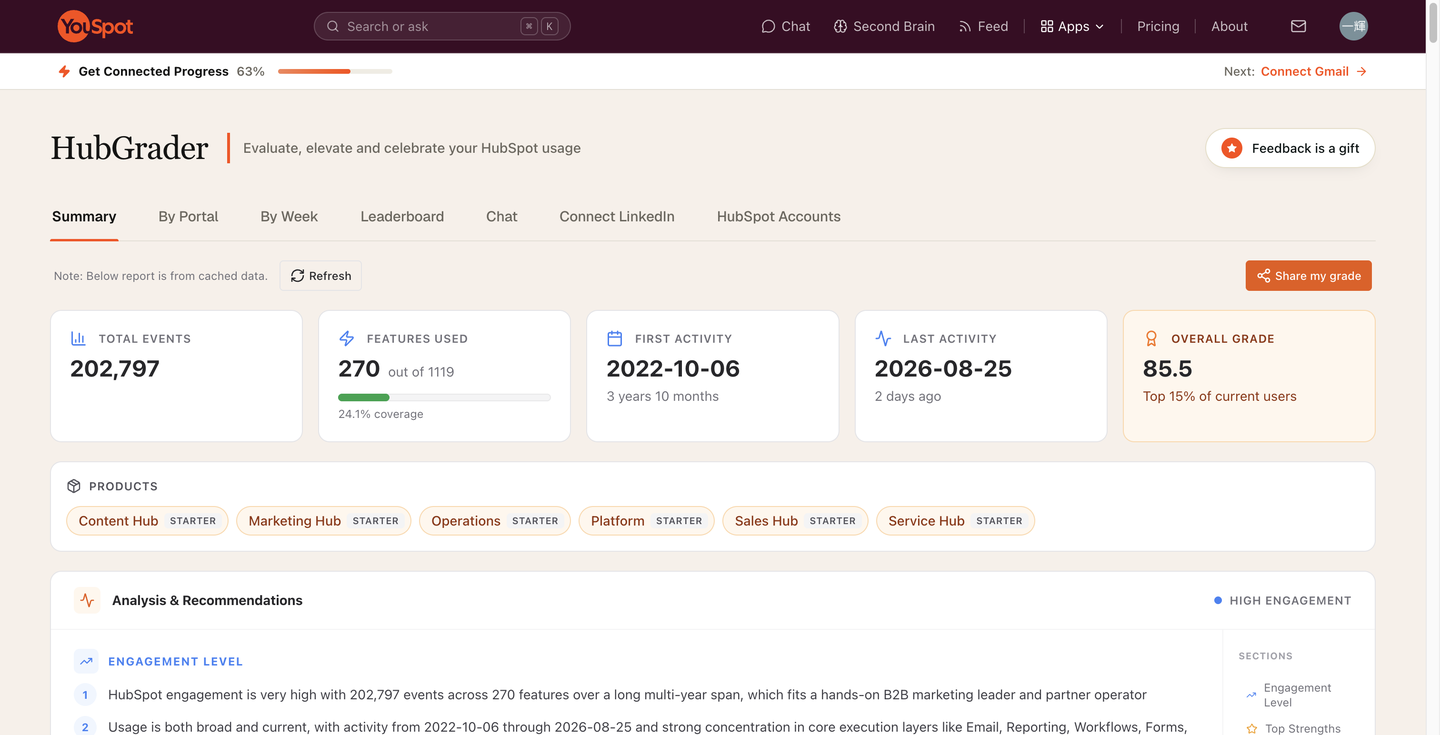Go to Pricing page

pos(1158,26)
